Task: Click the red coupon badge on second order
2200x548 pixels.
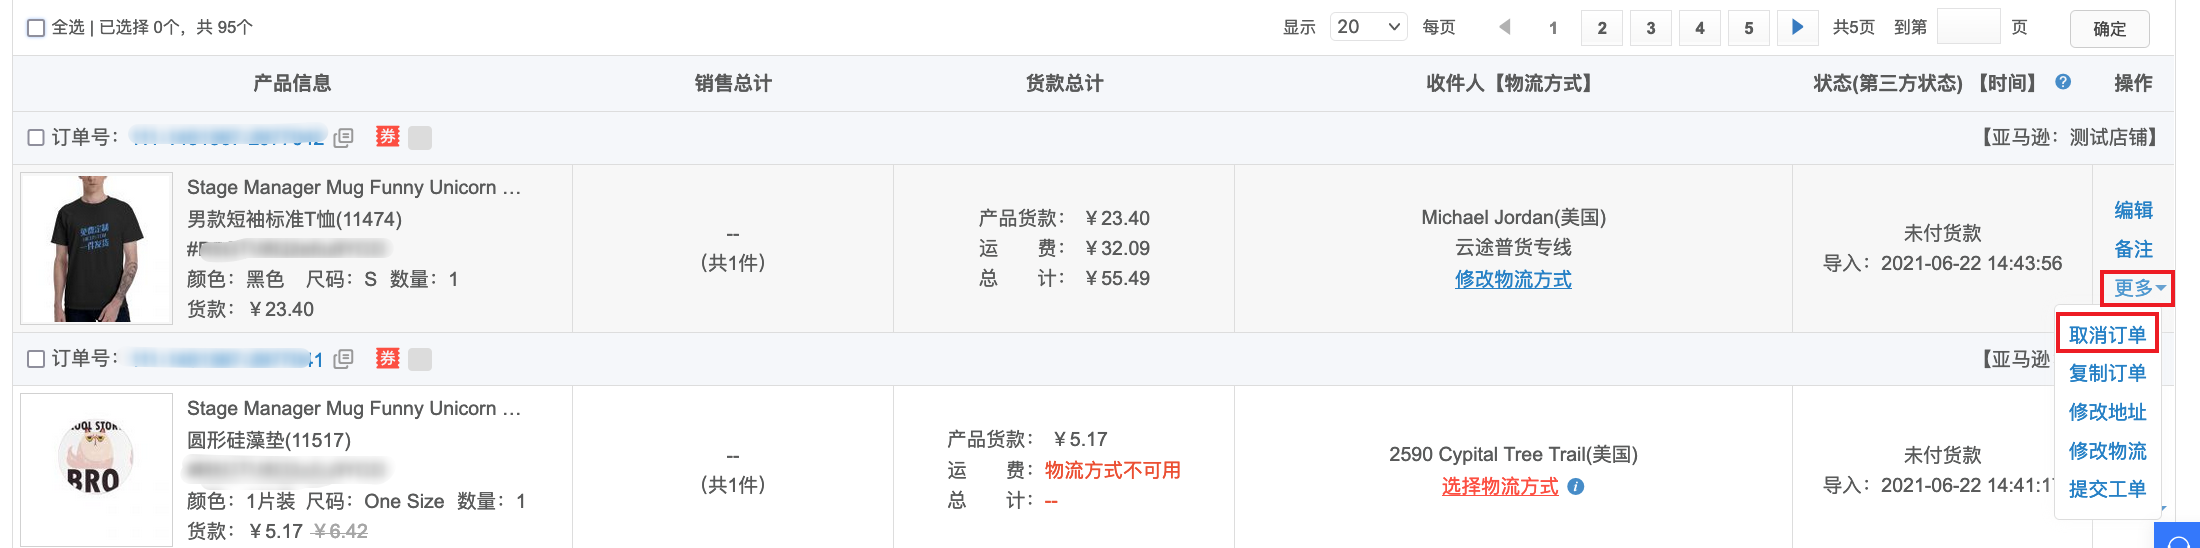Action: pos(388,358)
